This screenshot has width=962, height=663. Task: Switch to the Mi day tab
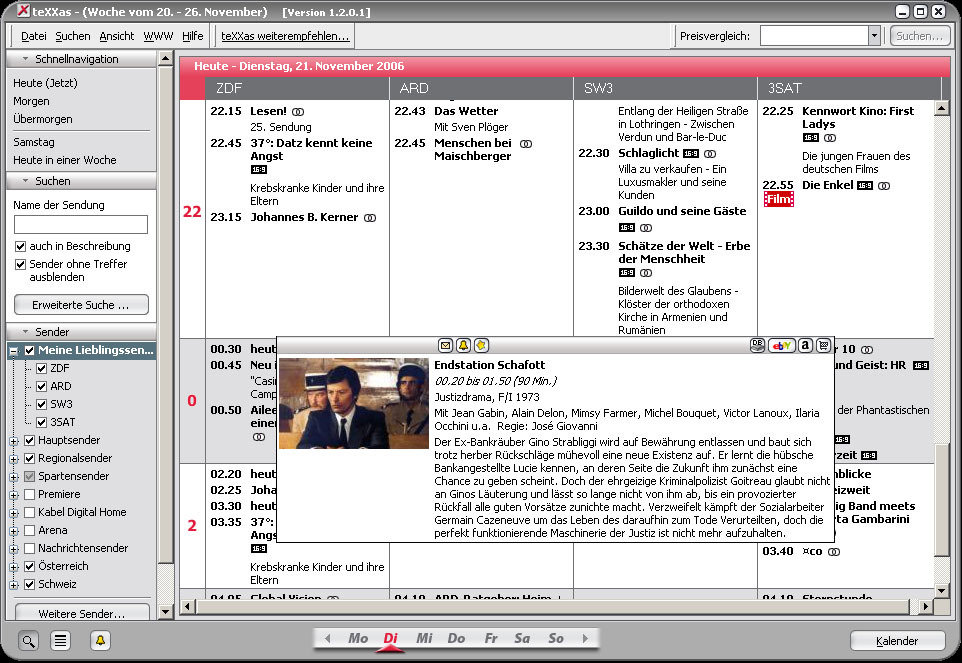pyautogui.click(x=424, y=638)
